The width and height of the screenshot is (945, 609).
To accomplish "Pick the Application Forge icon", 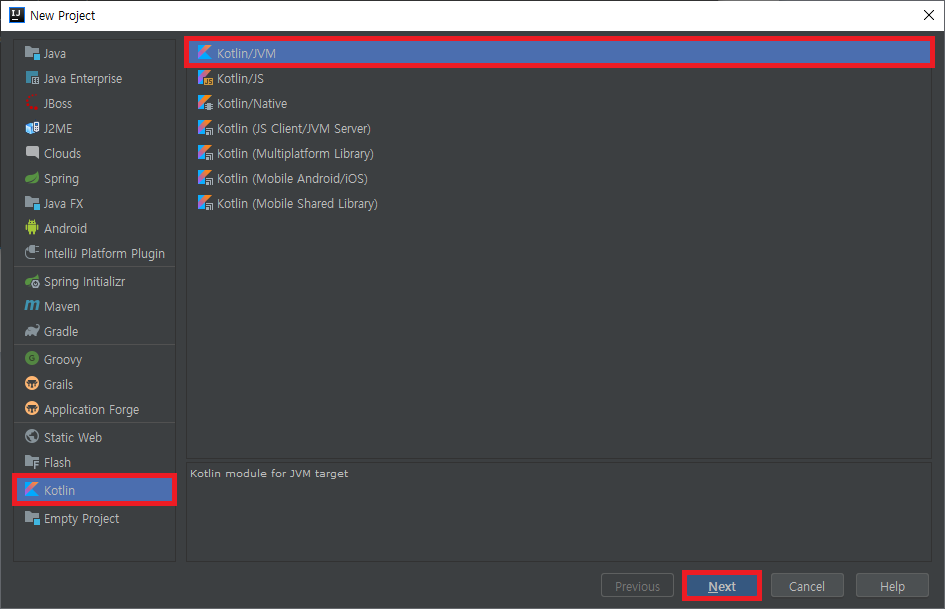I will point(32,408).
